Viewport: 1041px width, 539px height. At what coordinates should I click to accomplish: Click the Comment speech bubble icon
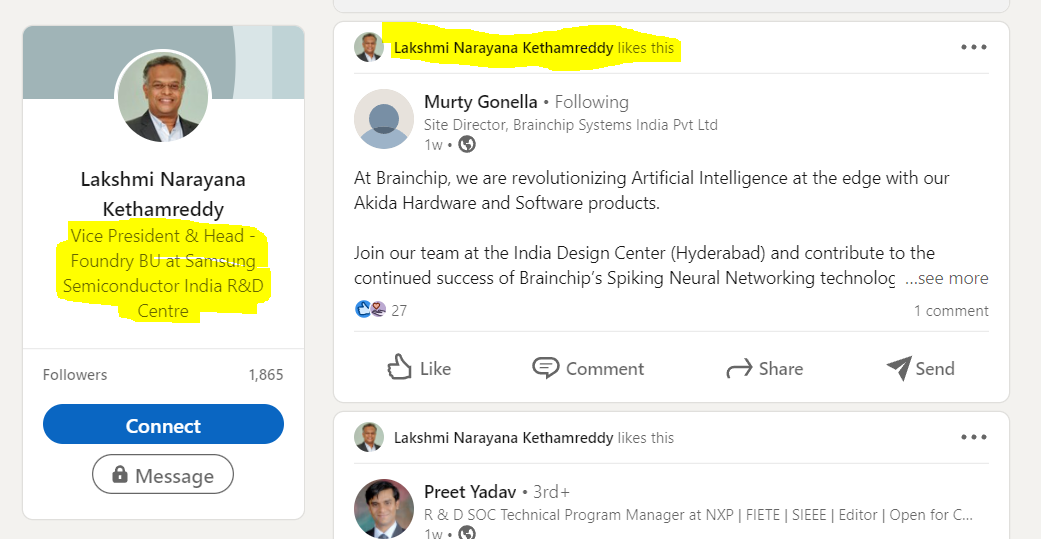(546, 368)
